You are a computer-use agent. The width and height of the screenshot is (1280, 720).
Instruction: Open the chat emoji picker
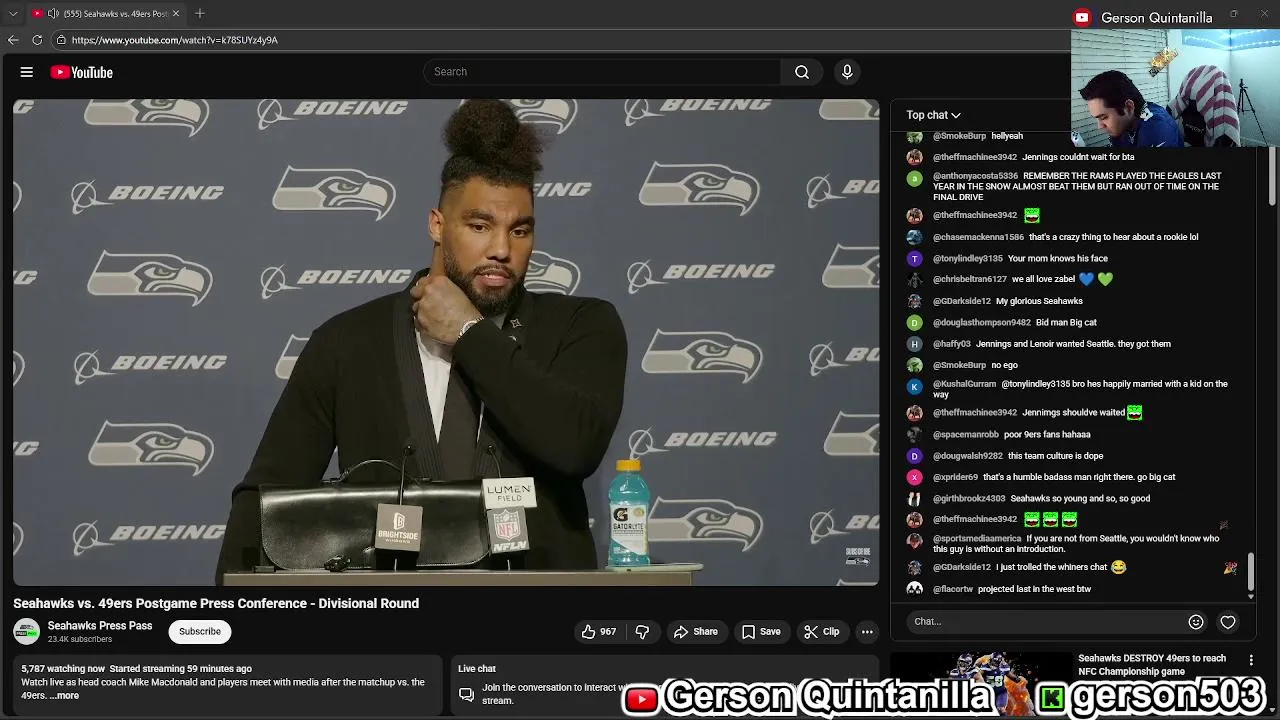click(1195, 622)
